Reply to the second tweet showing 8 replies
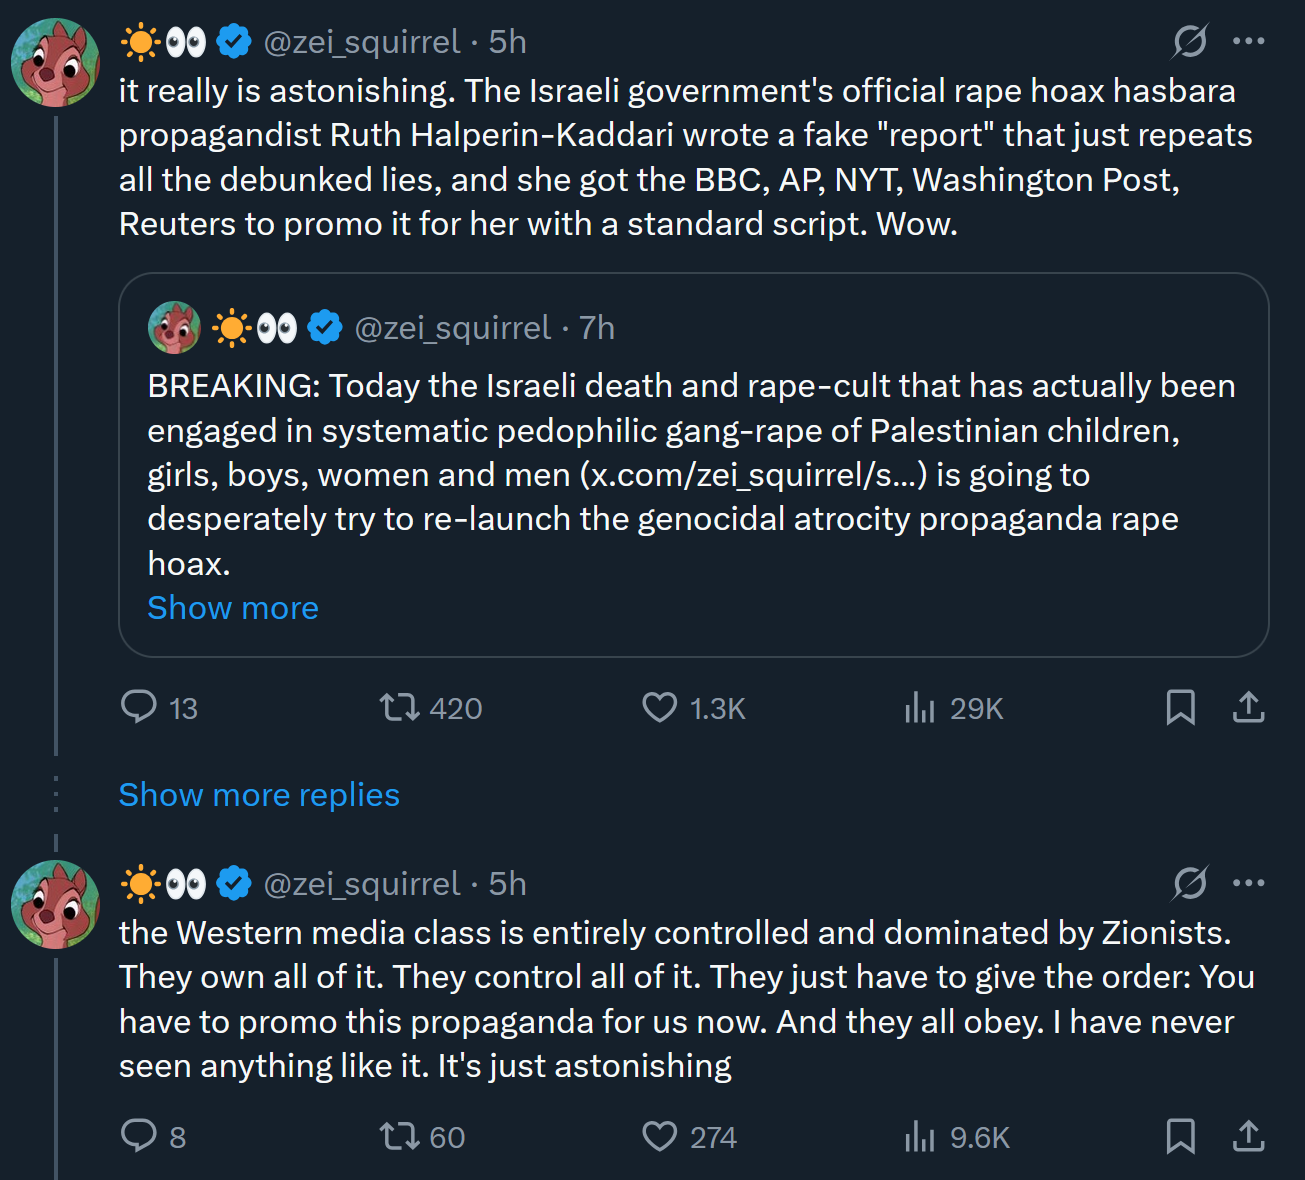The width and height of the screenshot is (1305, 1180). coord(139,1136)
